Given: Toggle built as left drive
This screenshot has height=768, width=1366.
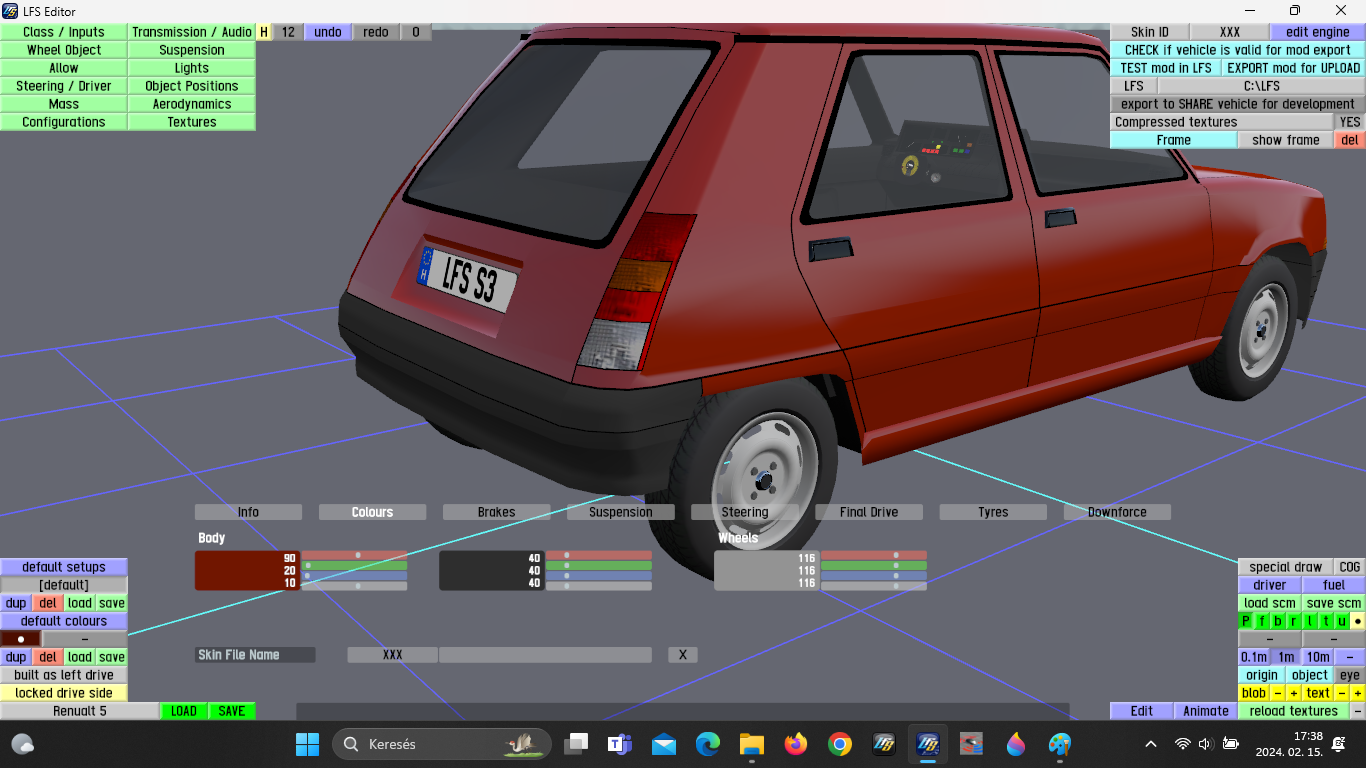Looking at the screenshot, I should click(64, 675).
